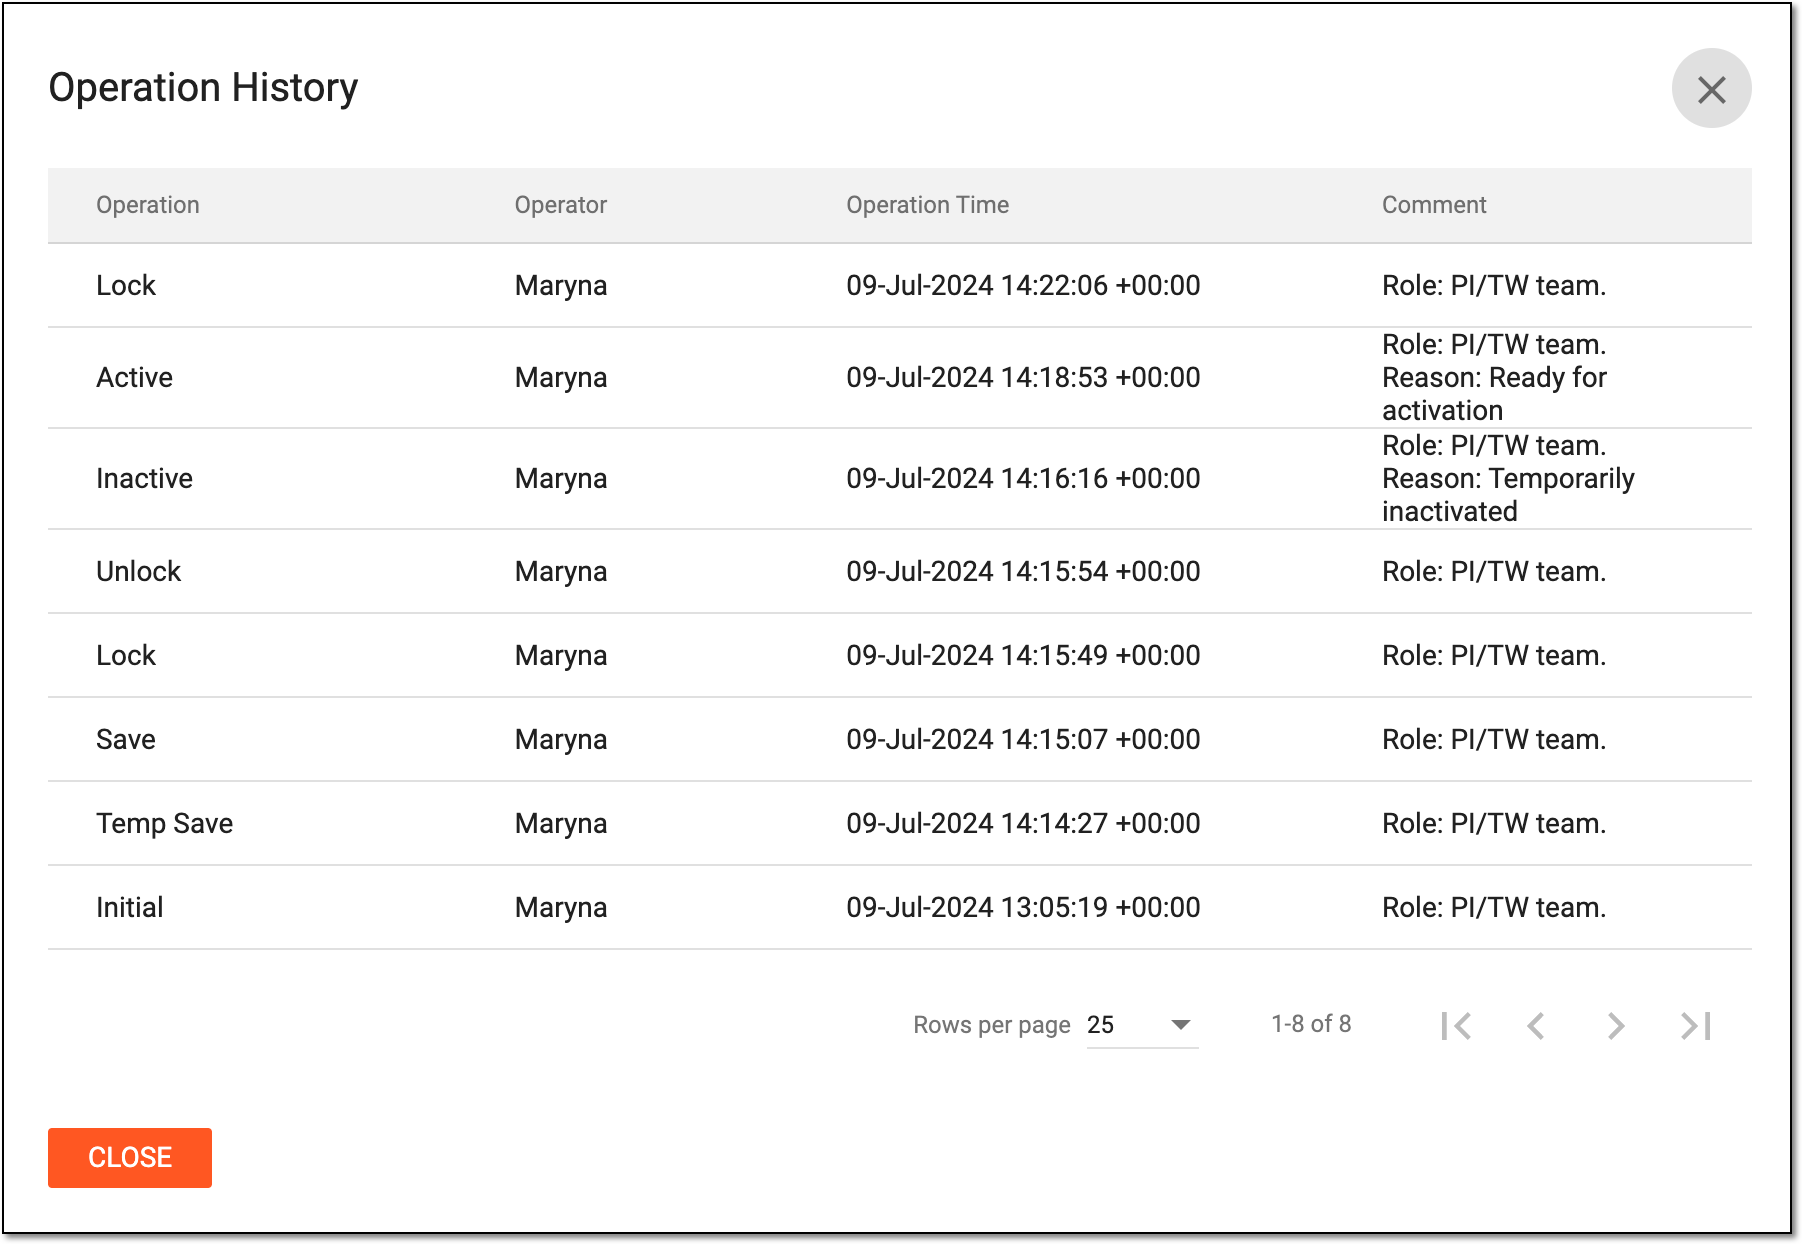Viewport: 1802px width, 1244px height.
Task: Click timestamp 09-Jul-2024 14:14:27 +00:00
Action: 1023,823
